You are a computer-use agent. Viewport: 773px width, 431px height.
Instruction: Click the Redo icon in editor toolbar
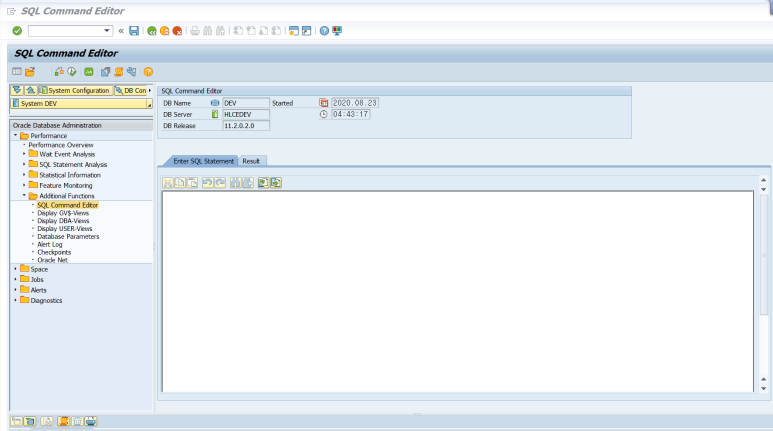coord(220,183)
